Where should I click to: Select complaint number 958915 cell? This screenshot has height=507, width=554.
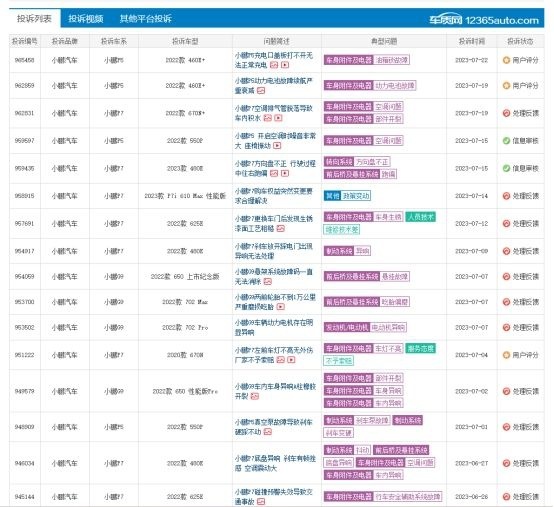[25, 196]
